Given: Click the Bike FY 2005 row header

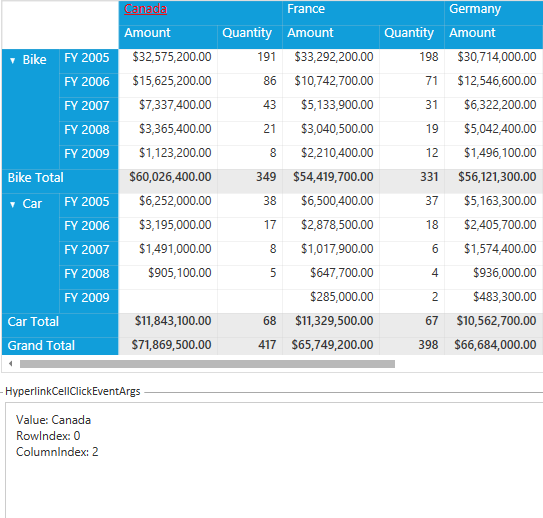Looking at the screenshot, I should (89, 61).
